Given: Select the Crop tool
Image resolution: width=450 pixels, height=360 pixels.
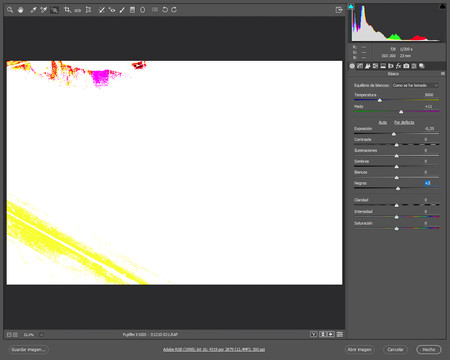Looking at the screenshot, I should pyautogui.click(x=67, y=10).
